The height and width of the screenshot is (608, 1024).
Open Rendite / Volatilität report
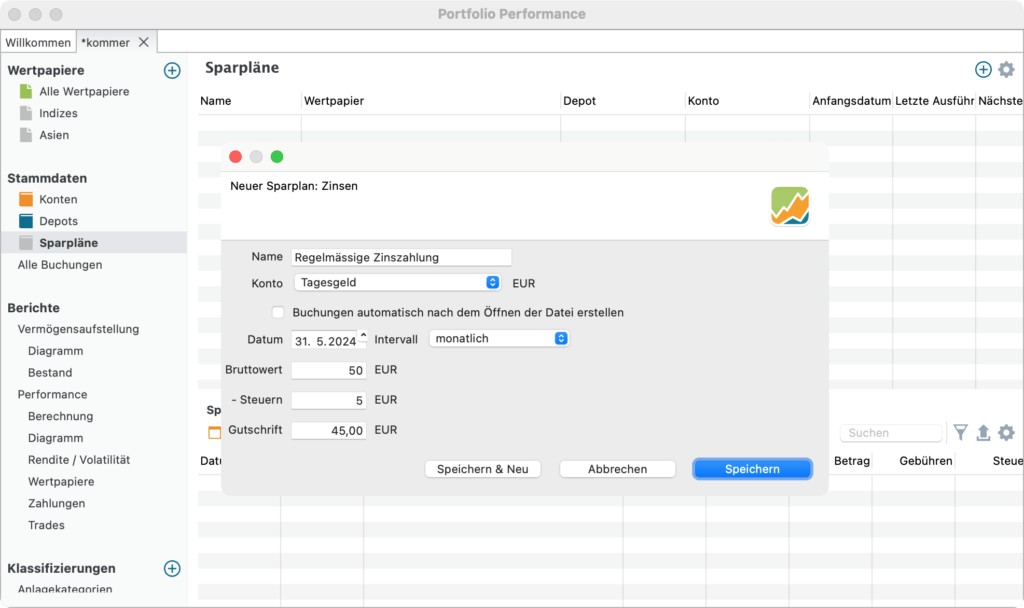point(79,460)
